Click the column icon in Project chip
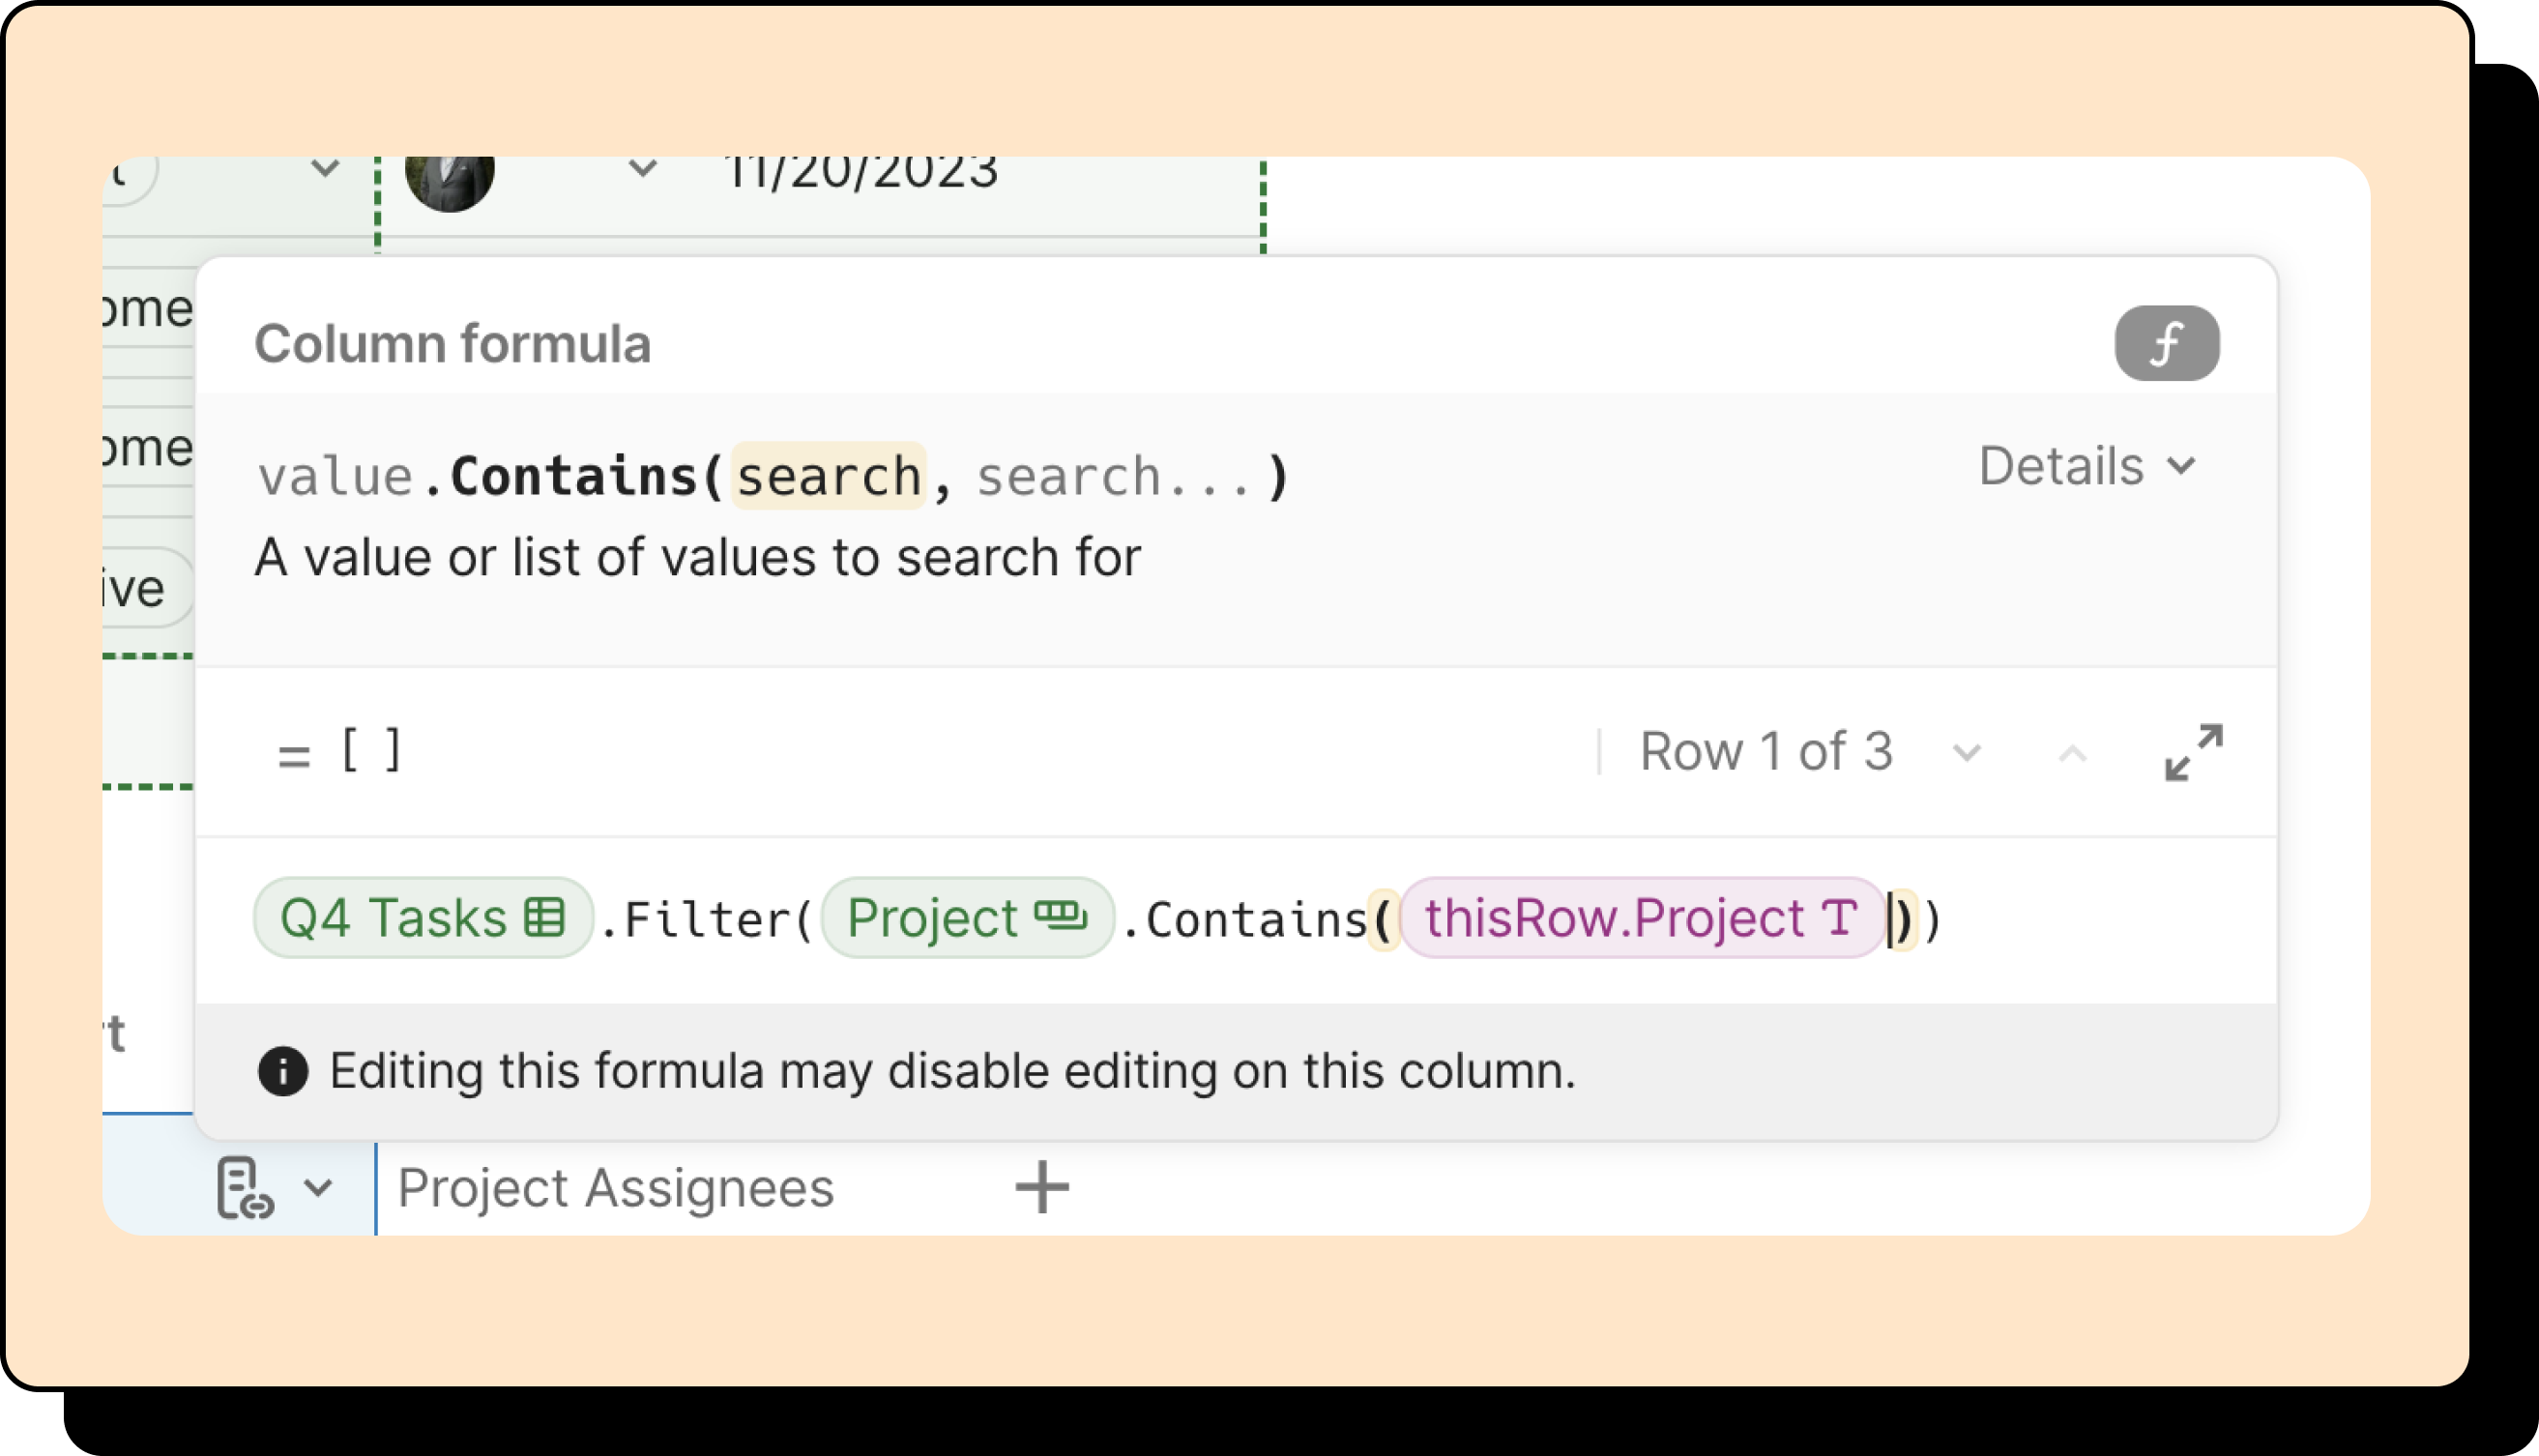 click(x=1060, y=915)
